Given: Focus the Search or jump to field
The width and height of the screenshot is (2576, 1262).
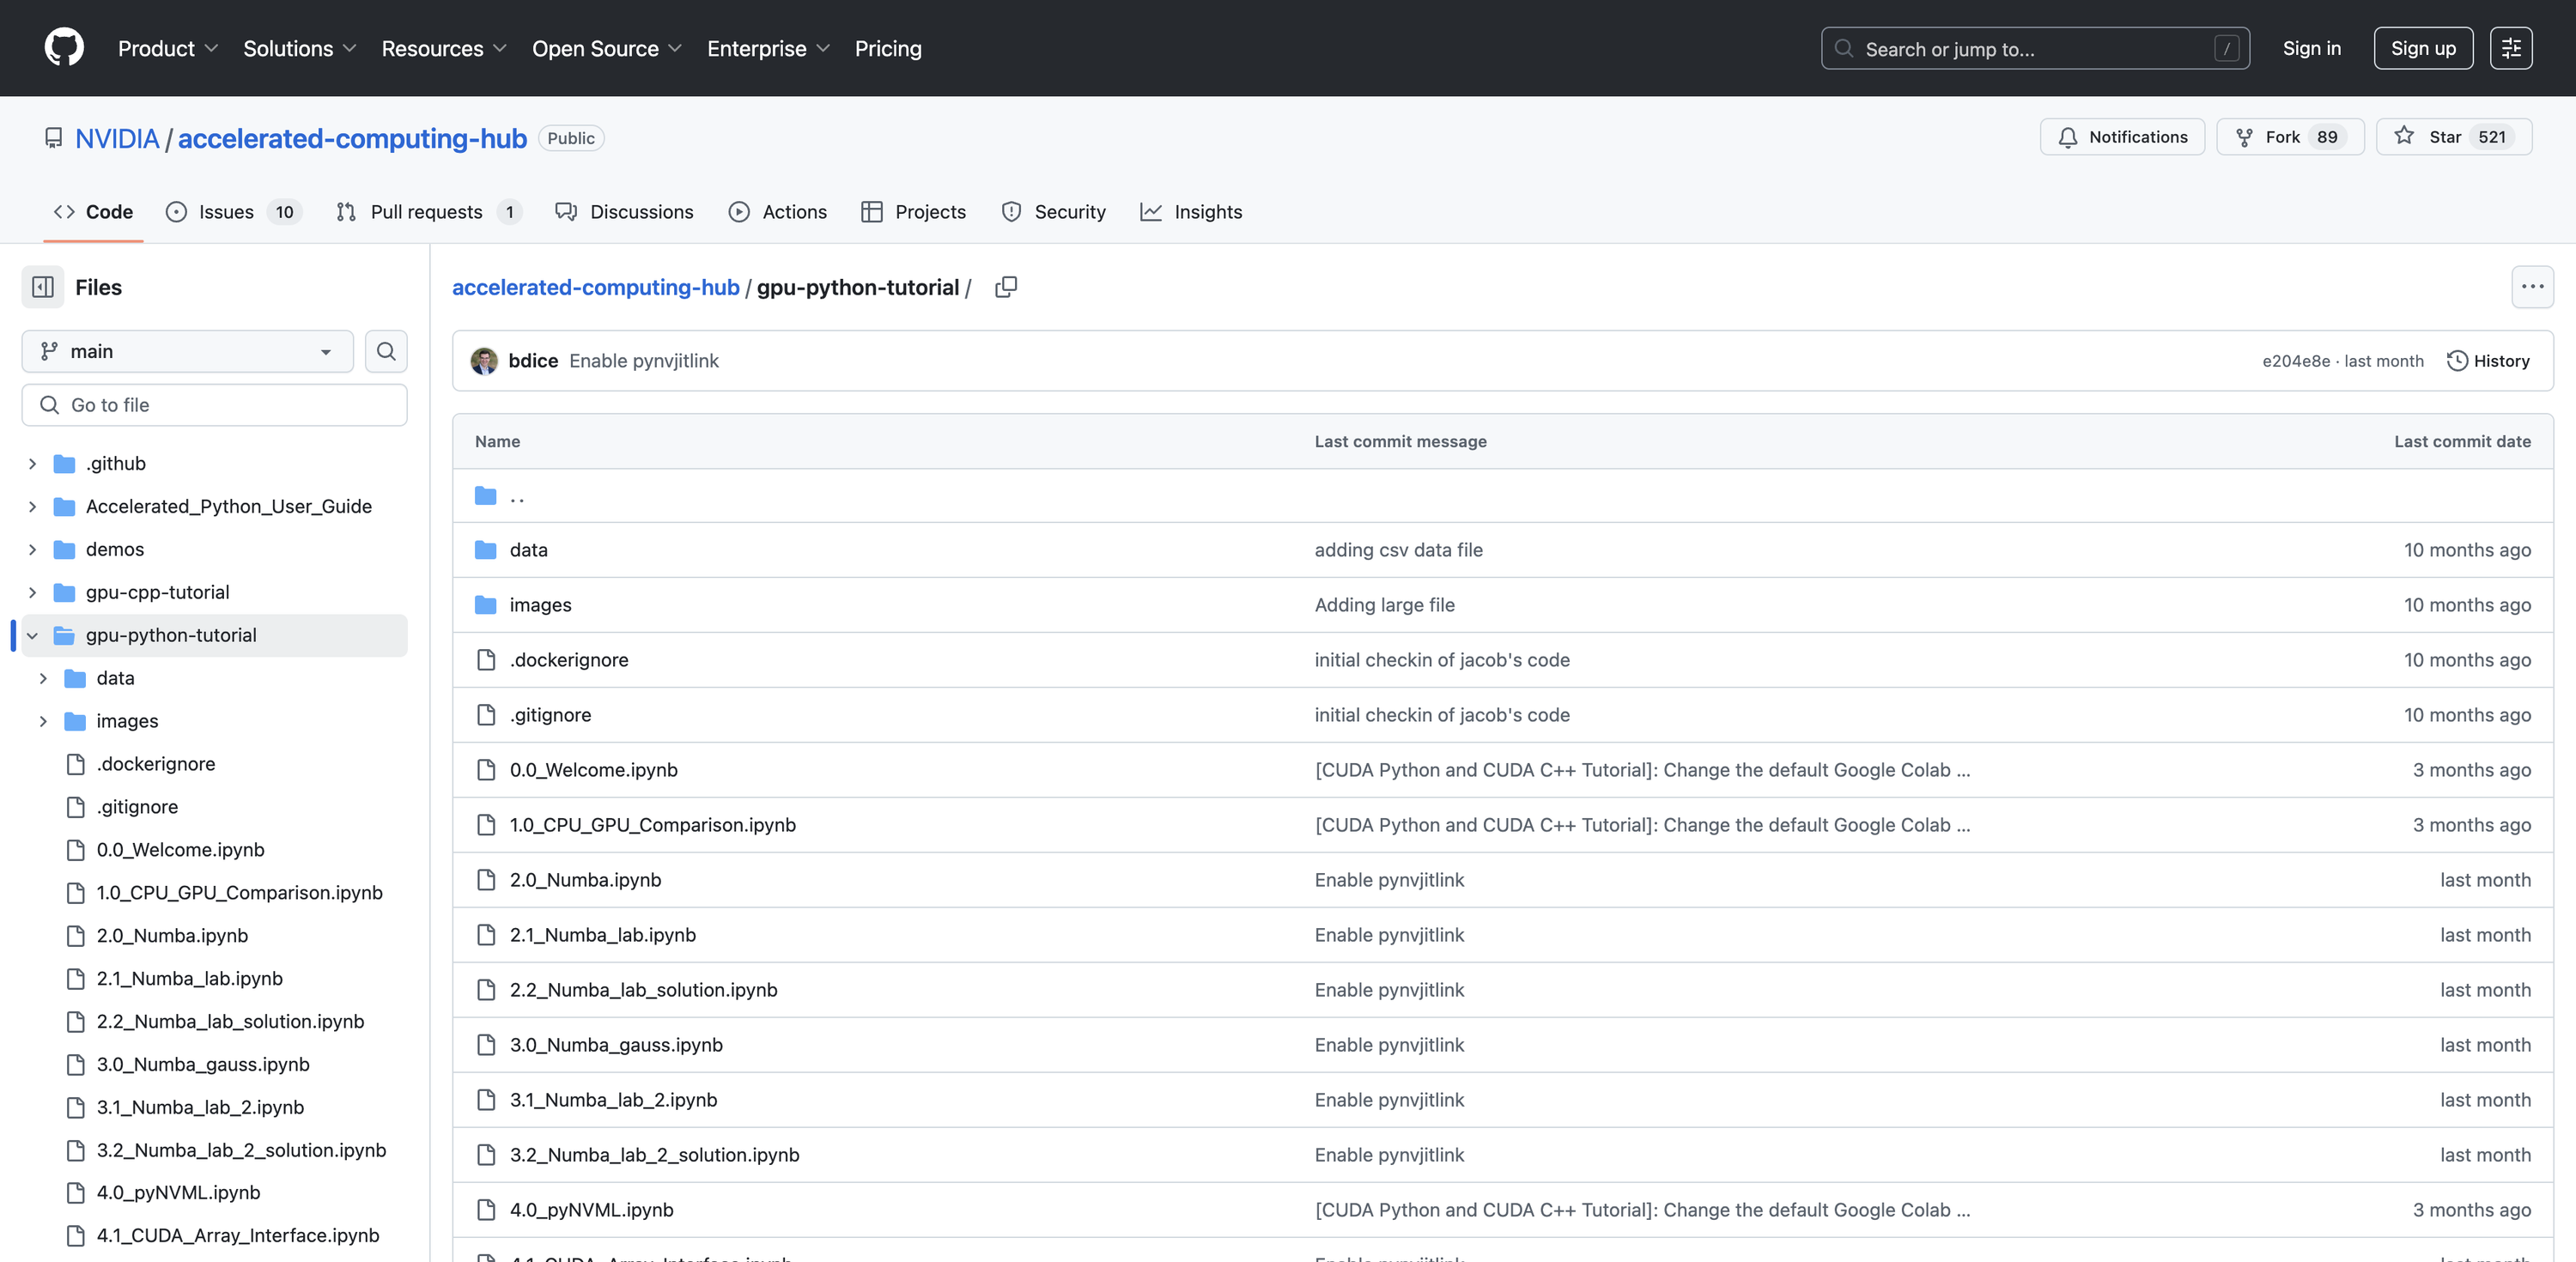Looking at the screenshot, I should (2035, 48).
